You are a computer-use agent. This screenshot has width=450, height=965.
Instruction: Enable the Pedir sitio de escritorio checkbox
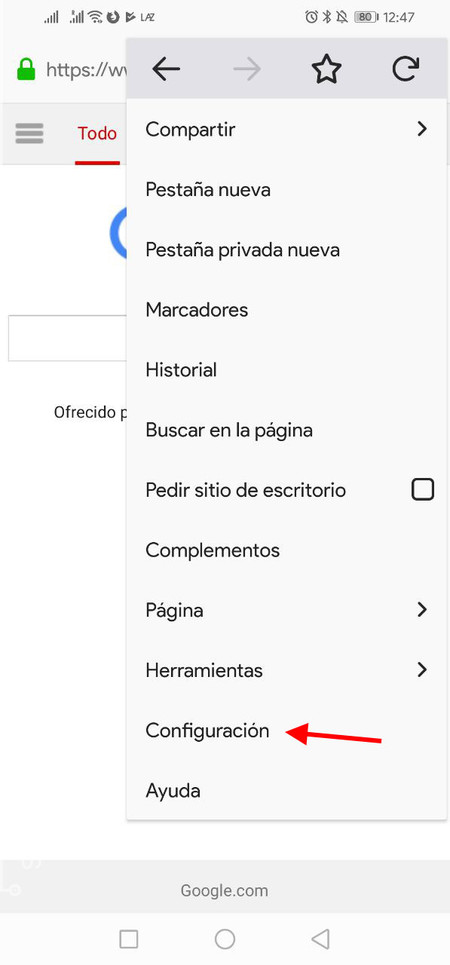[x=422, y=490]
